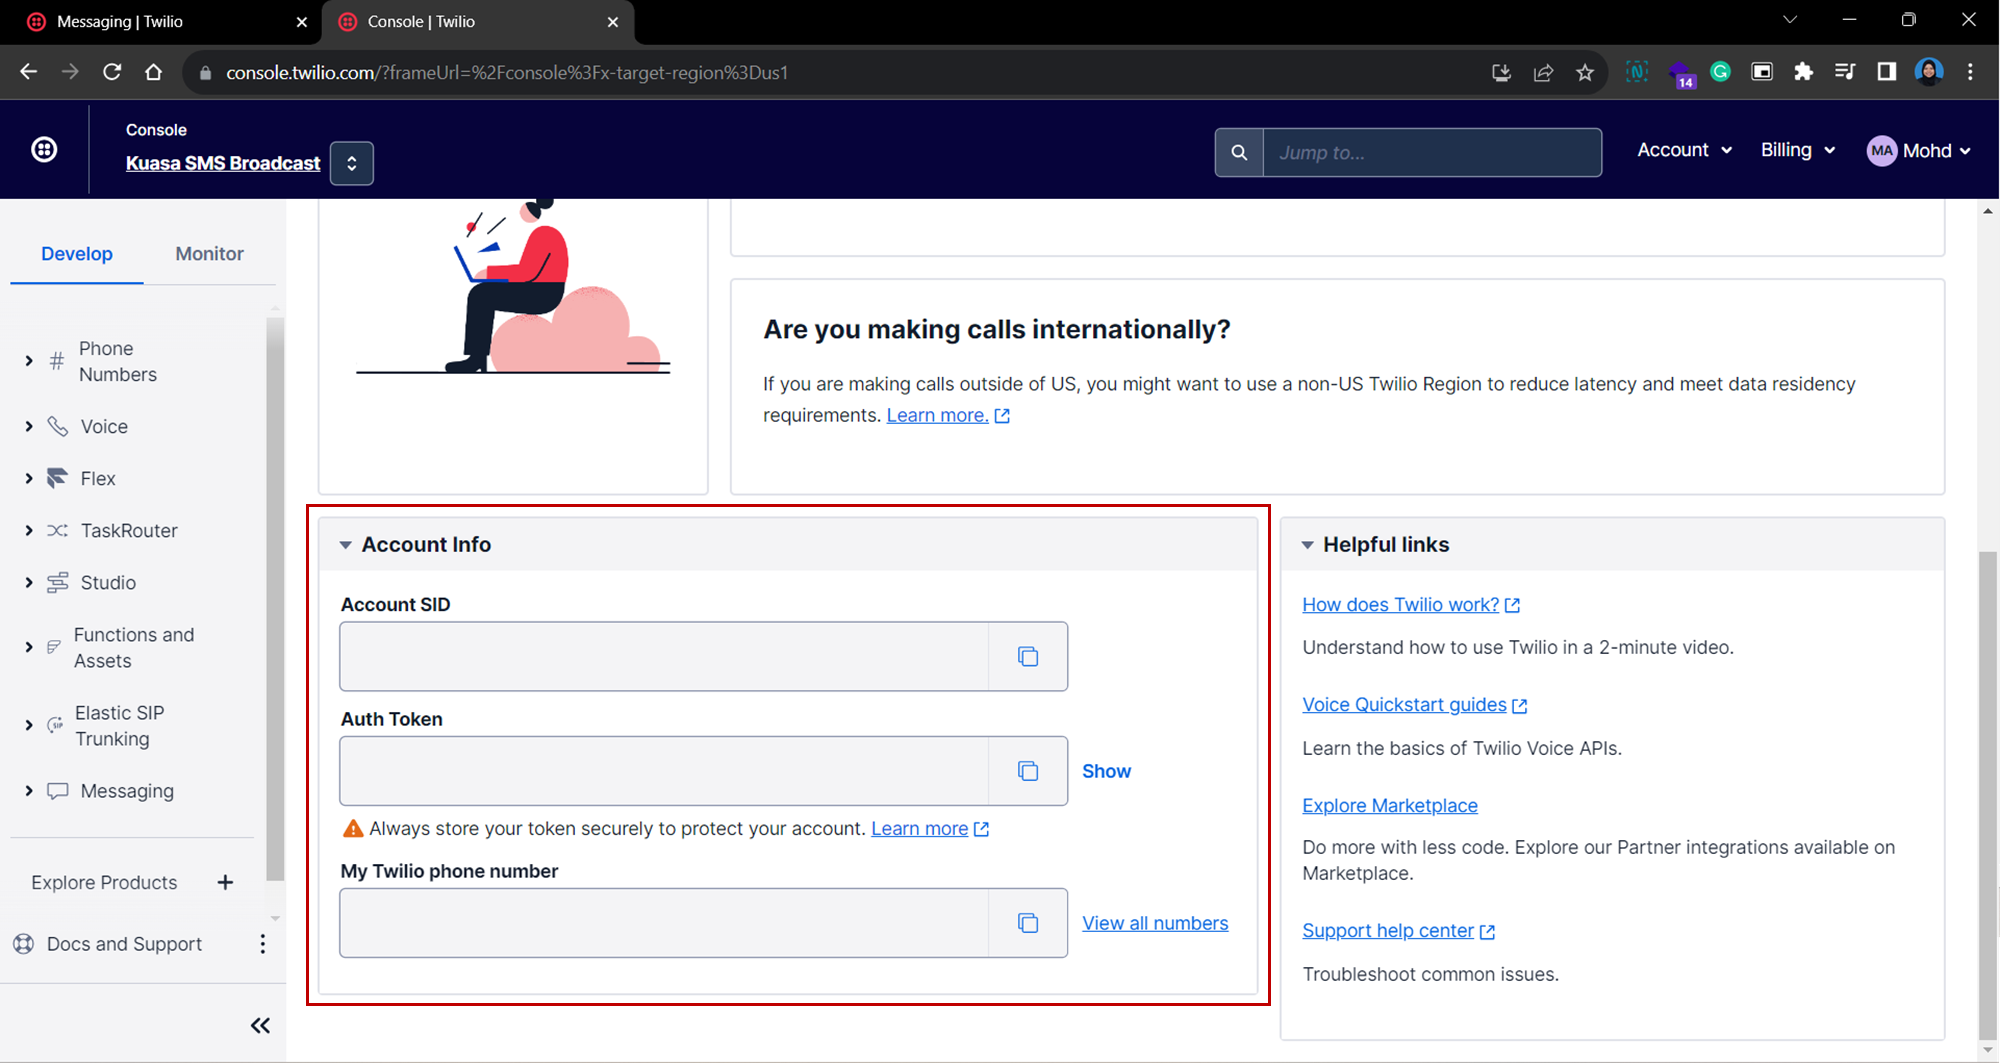The image size is (2000, 1063).
Task: Bookmark this page with star icon
Action: click(x=1585, y=73)
